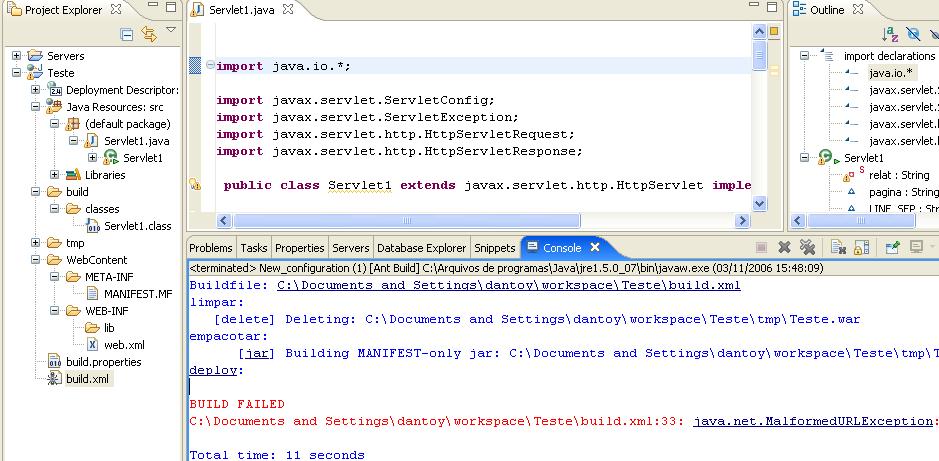The height and width of the screenshot is (461, 939).
Task: Sort Outline alphabetically with a-z icon
Action: coord(890,34)
